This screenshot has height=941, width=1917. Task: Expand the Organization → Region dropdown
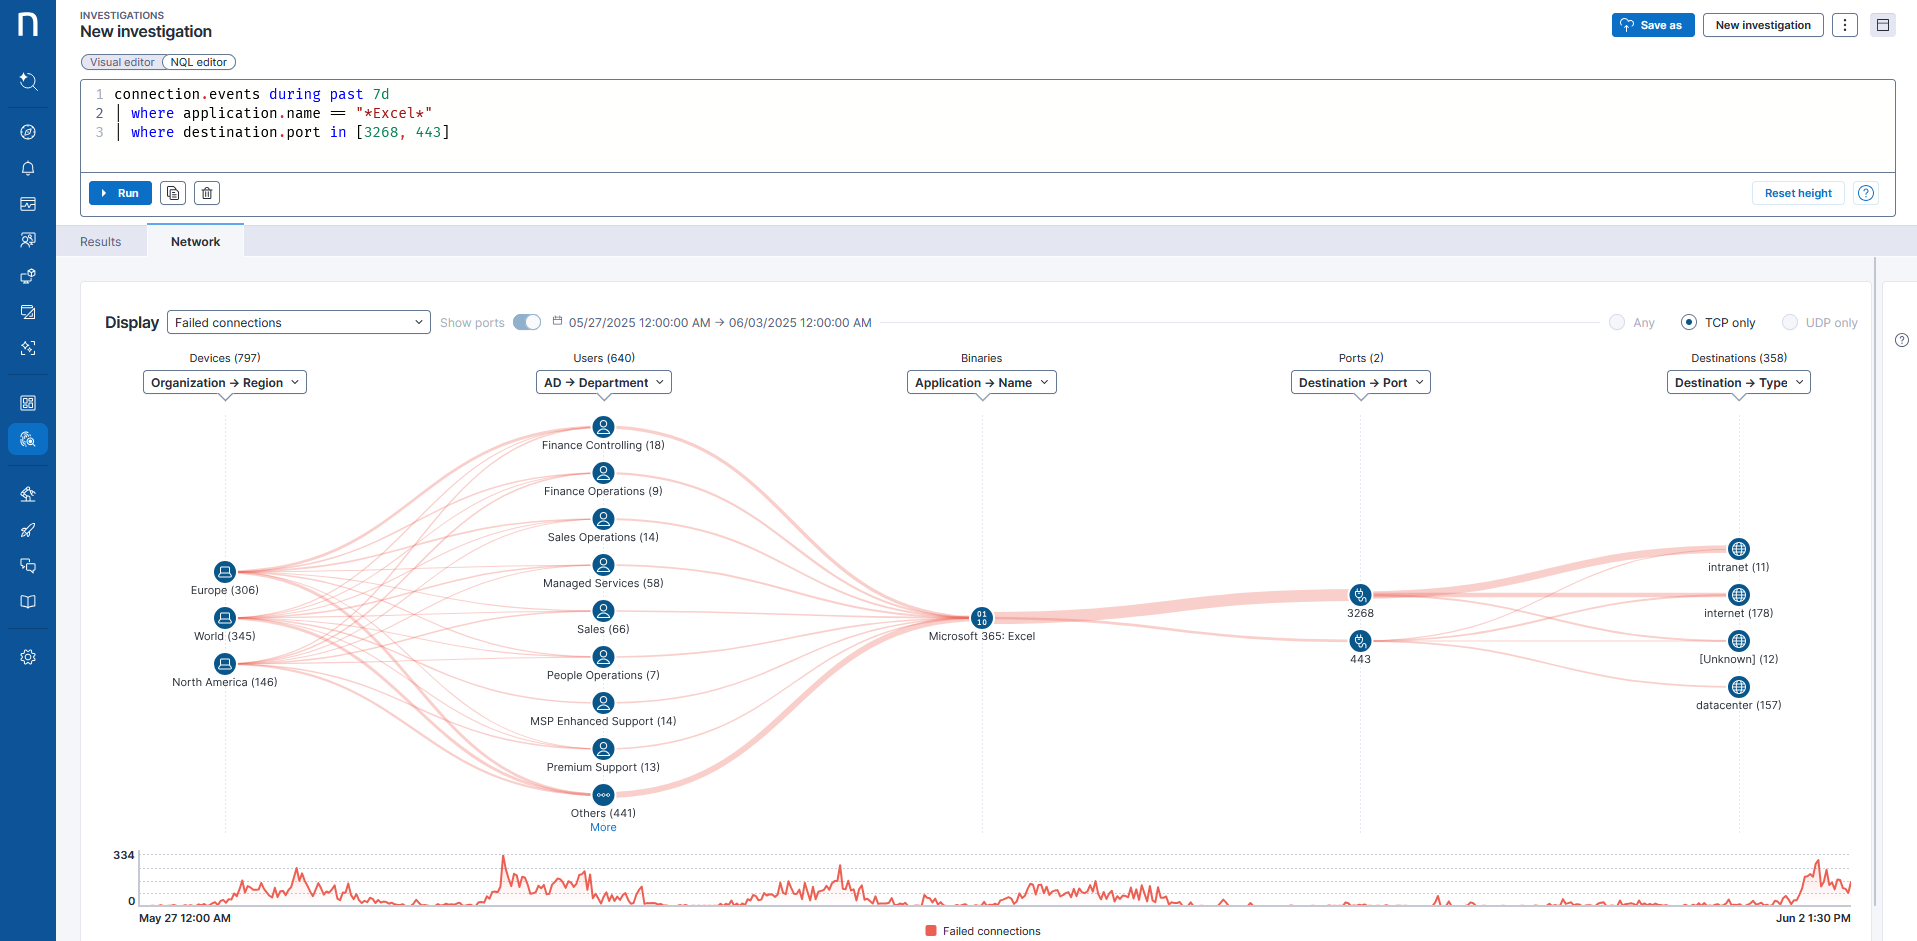[225, 383]
